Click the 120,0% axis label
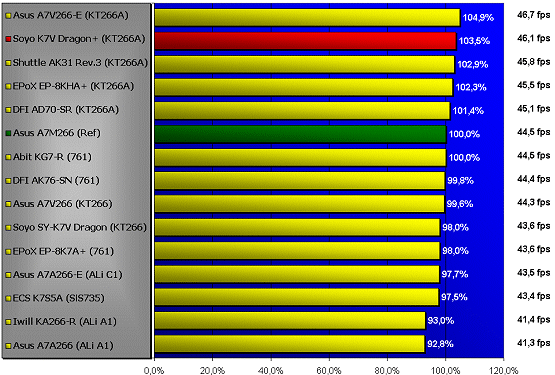Image resolution: width=555 pixels, height=375 pixels. [504, 370]
